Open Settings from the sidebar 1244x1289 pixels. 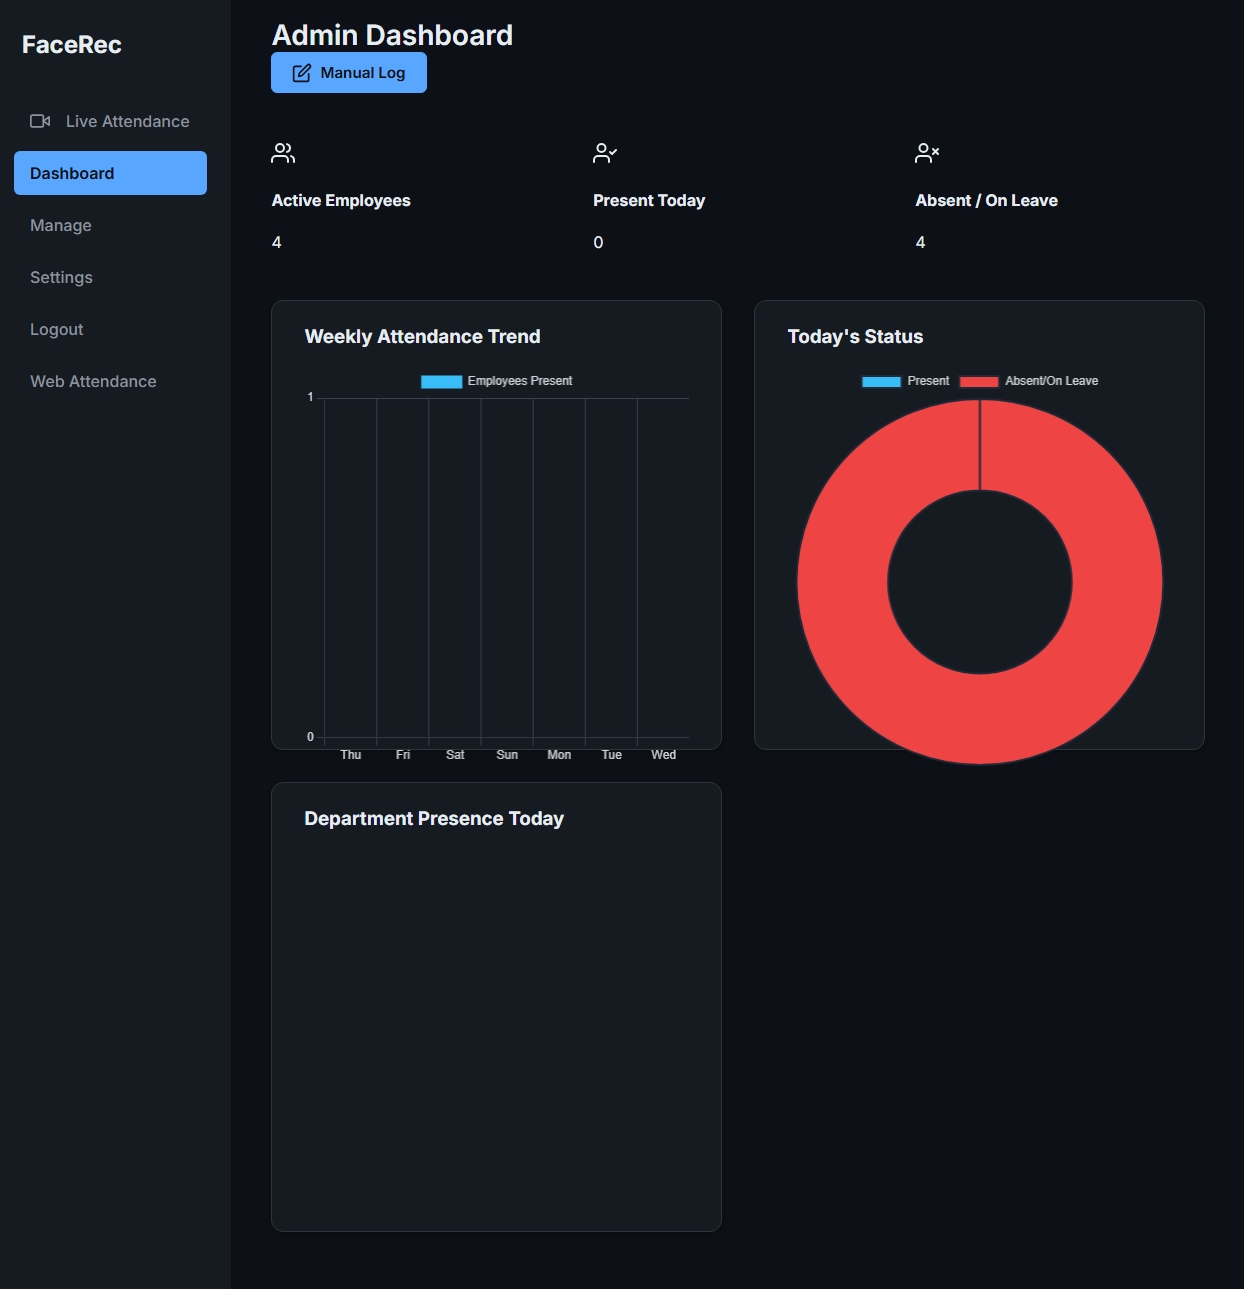[110, 277]
